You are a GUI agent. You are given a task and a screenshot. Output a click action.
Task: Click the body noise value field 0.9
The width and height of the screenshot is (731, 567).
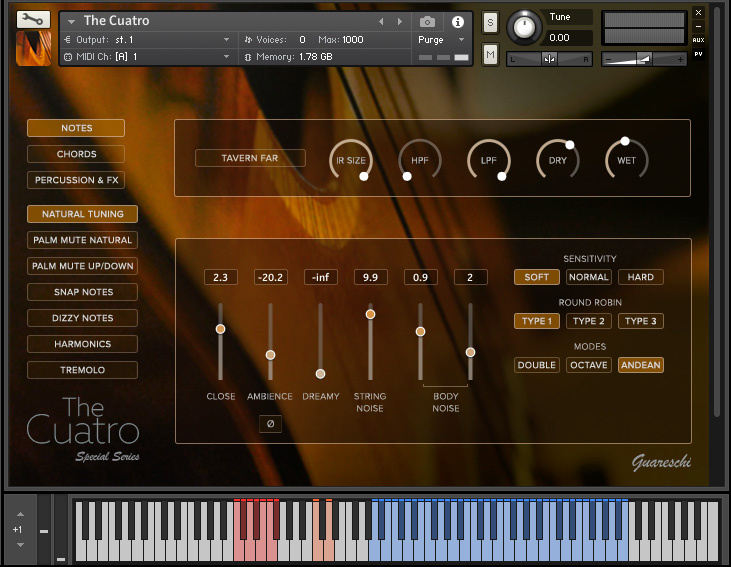(x=421, y=277)
